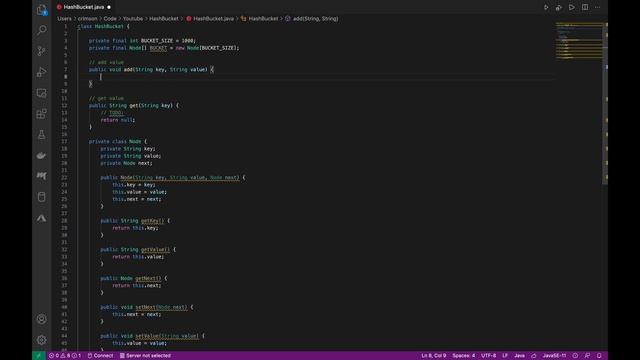Click the BUCKET_SIZE = 1000 declaration
Viewport: 640px width, 360px height.
click(x=168, y=41)
